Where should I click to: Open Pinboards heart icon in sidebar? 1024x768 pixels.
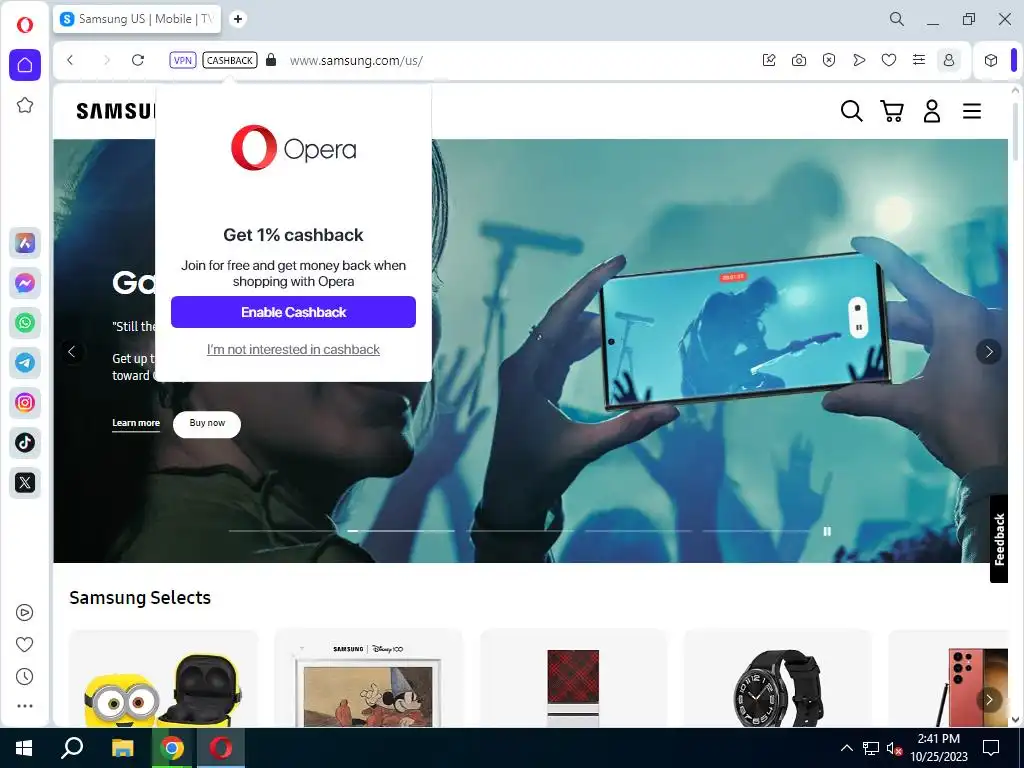point(24,644)
